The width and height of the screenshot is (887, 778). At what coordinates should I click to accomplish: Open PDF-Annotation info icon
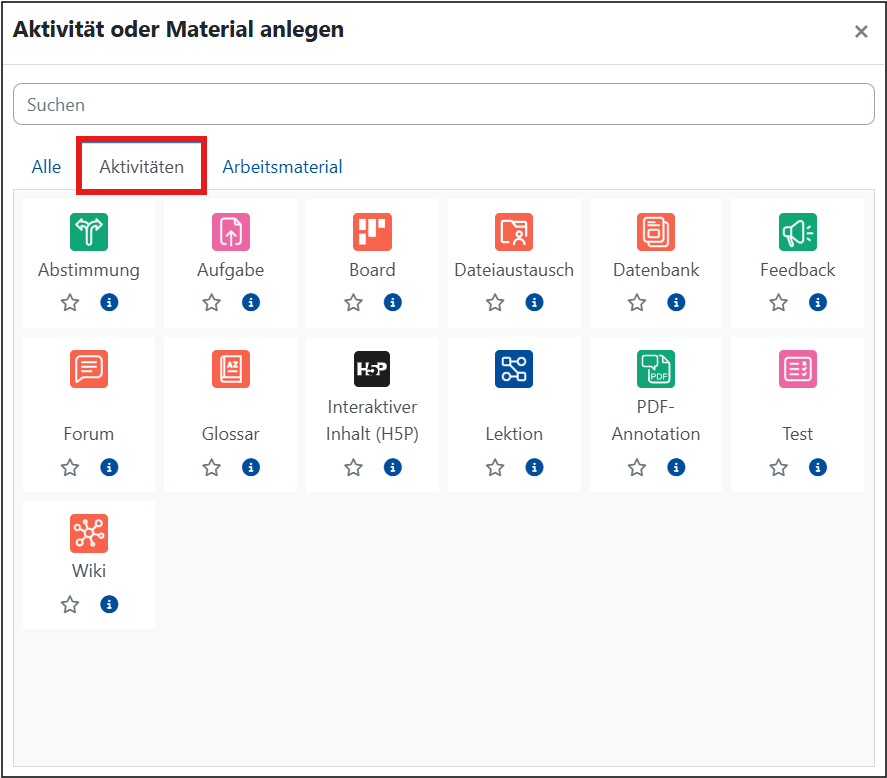click(676, 467)
